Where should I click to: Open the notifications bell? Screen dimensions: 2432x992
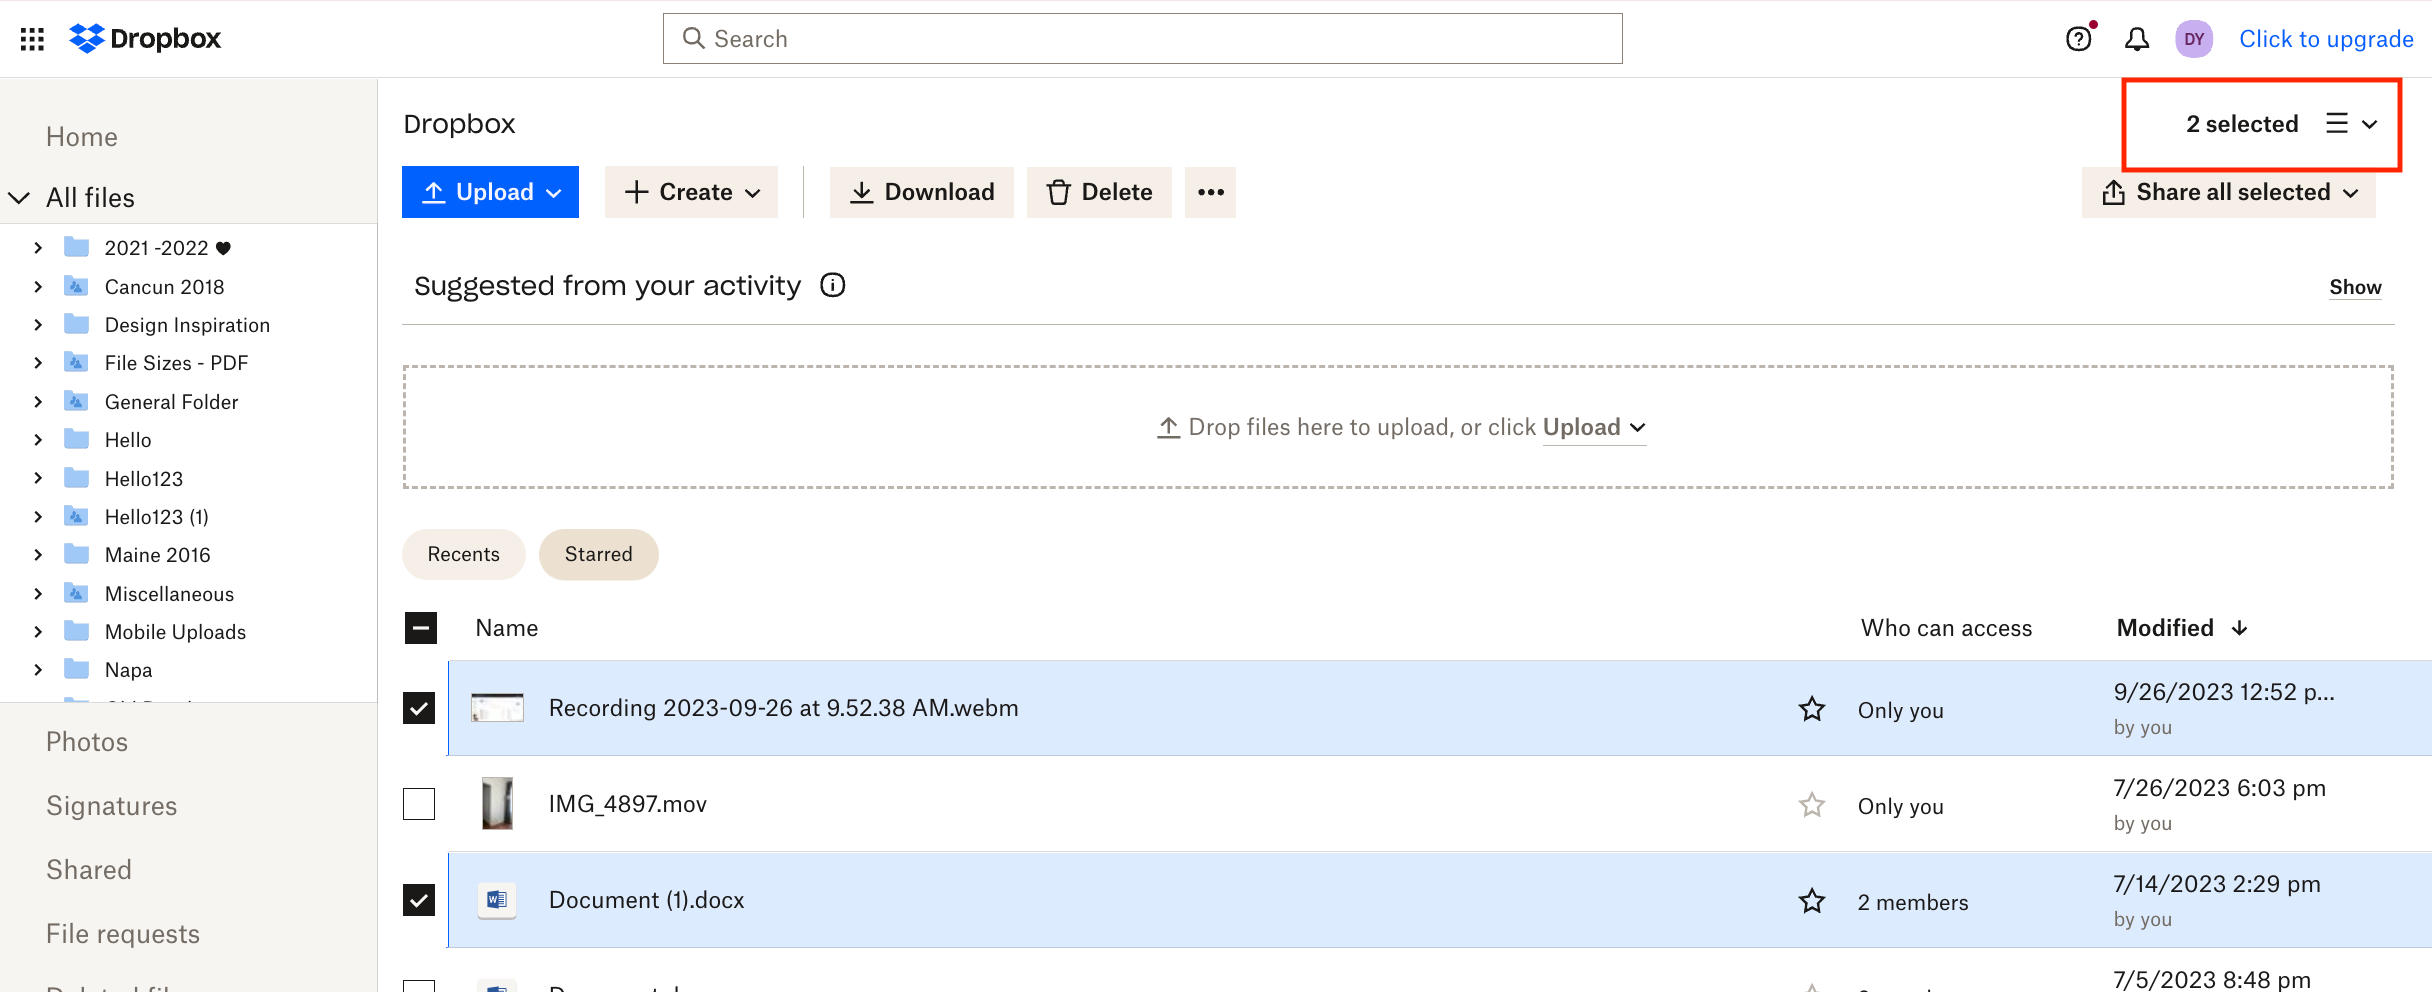[2137, 39]
